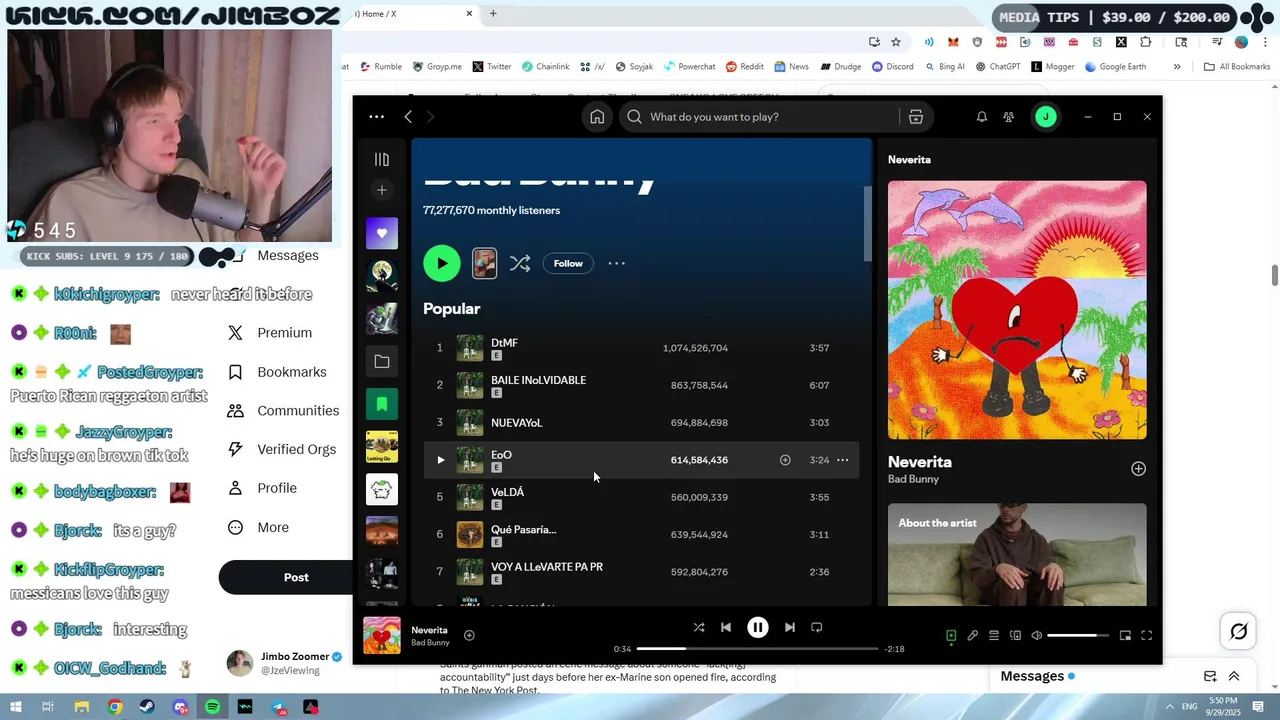Seek within the song progress bar

tap(757, 649)
